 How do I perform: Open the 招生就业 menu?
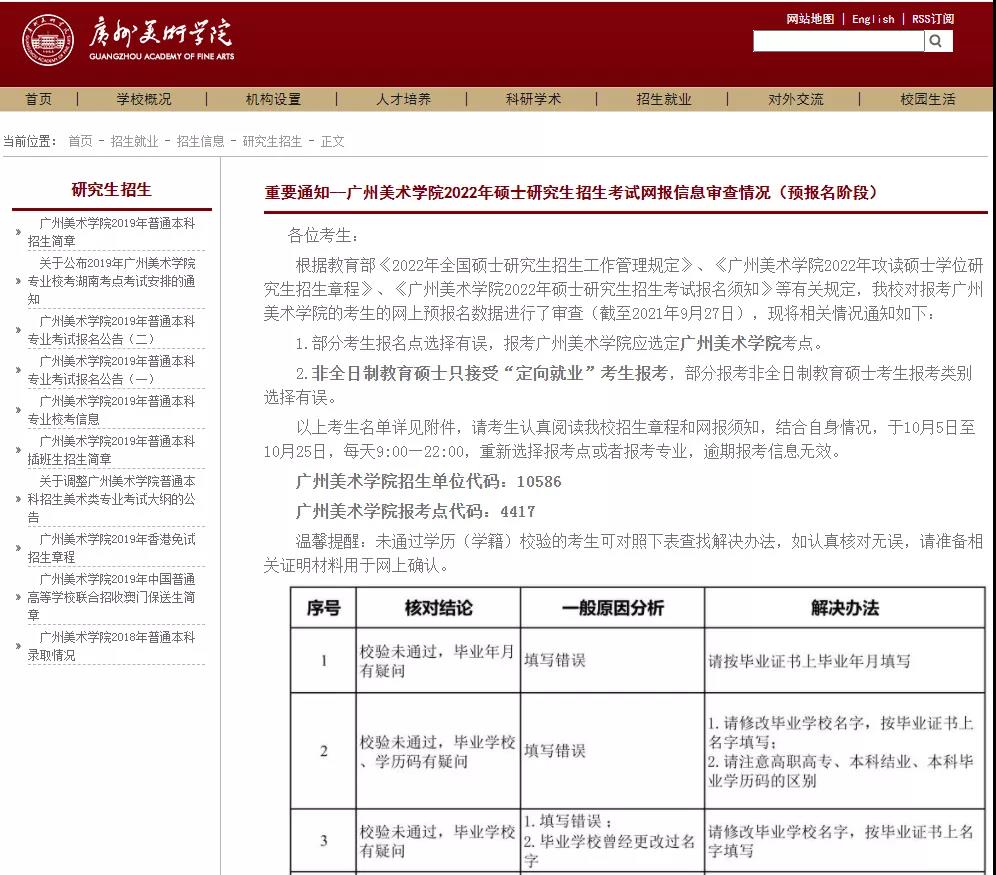[664, 99]
